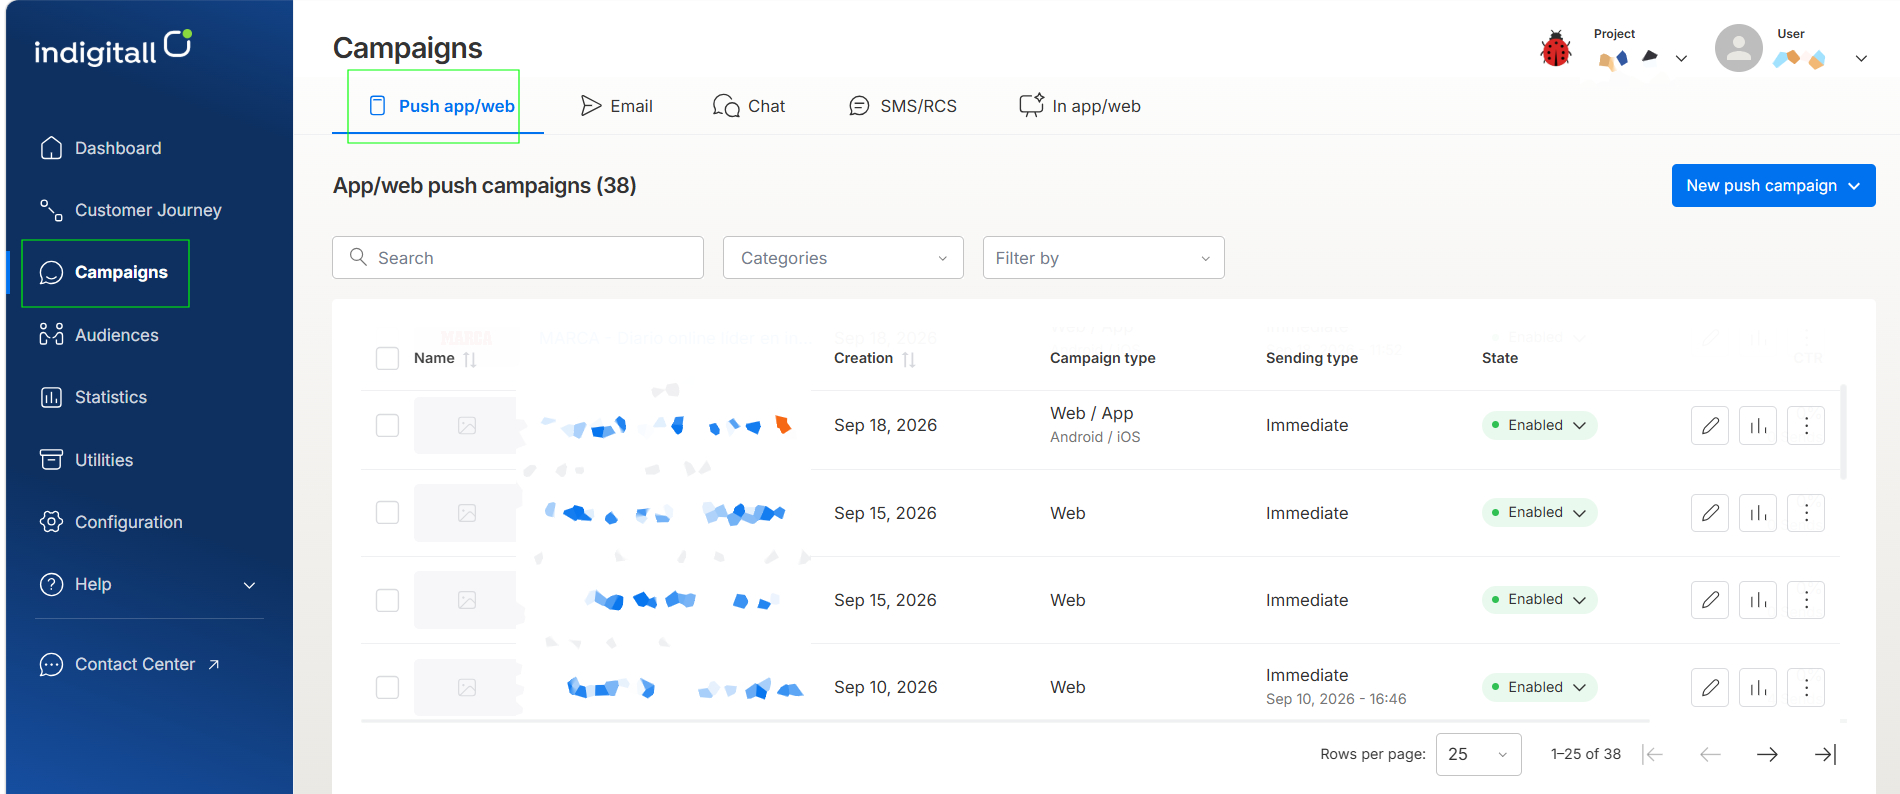The height and width of the screenshot is (794, 1900).
Task: Go to the previous page of campaigns
Action: 1710,754
